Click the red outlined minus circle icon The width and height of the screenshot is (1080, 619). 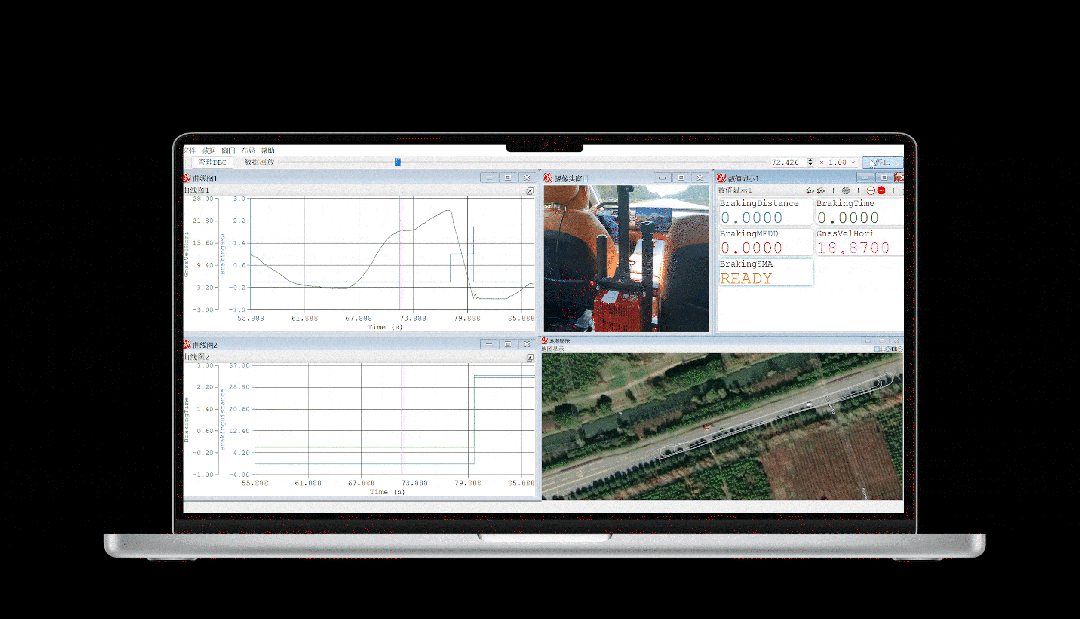click(870, 190)
